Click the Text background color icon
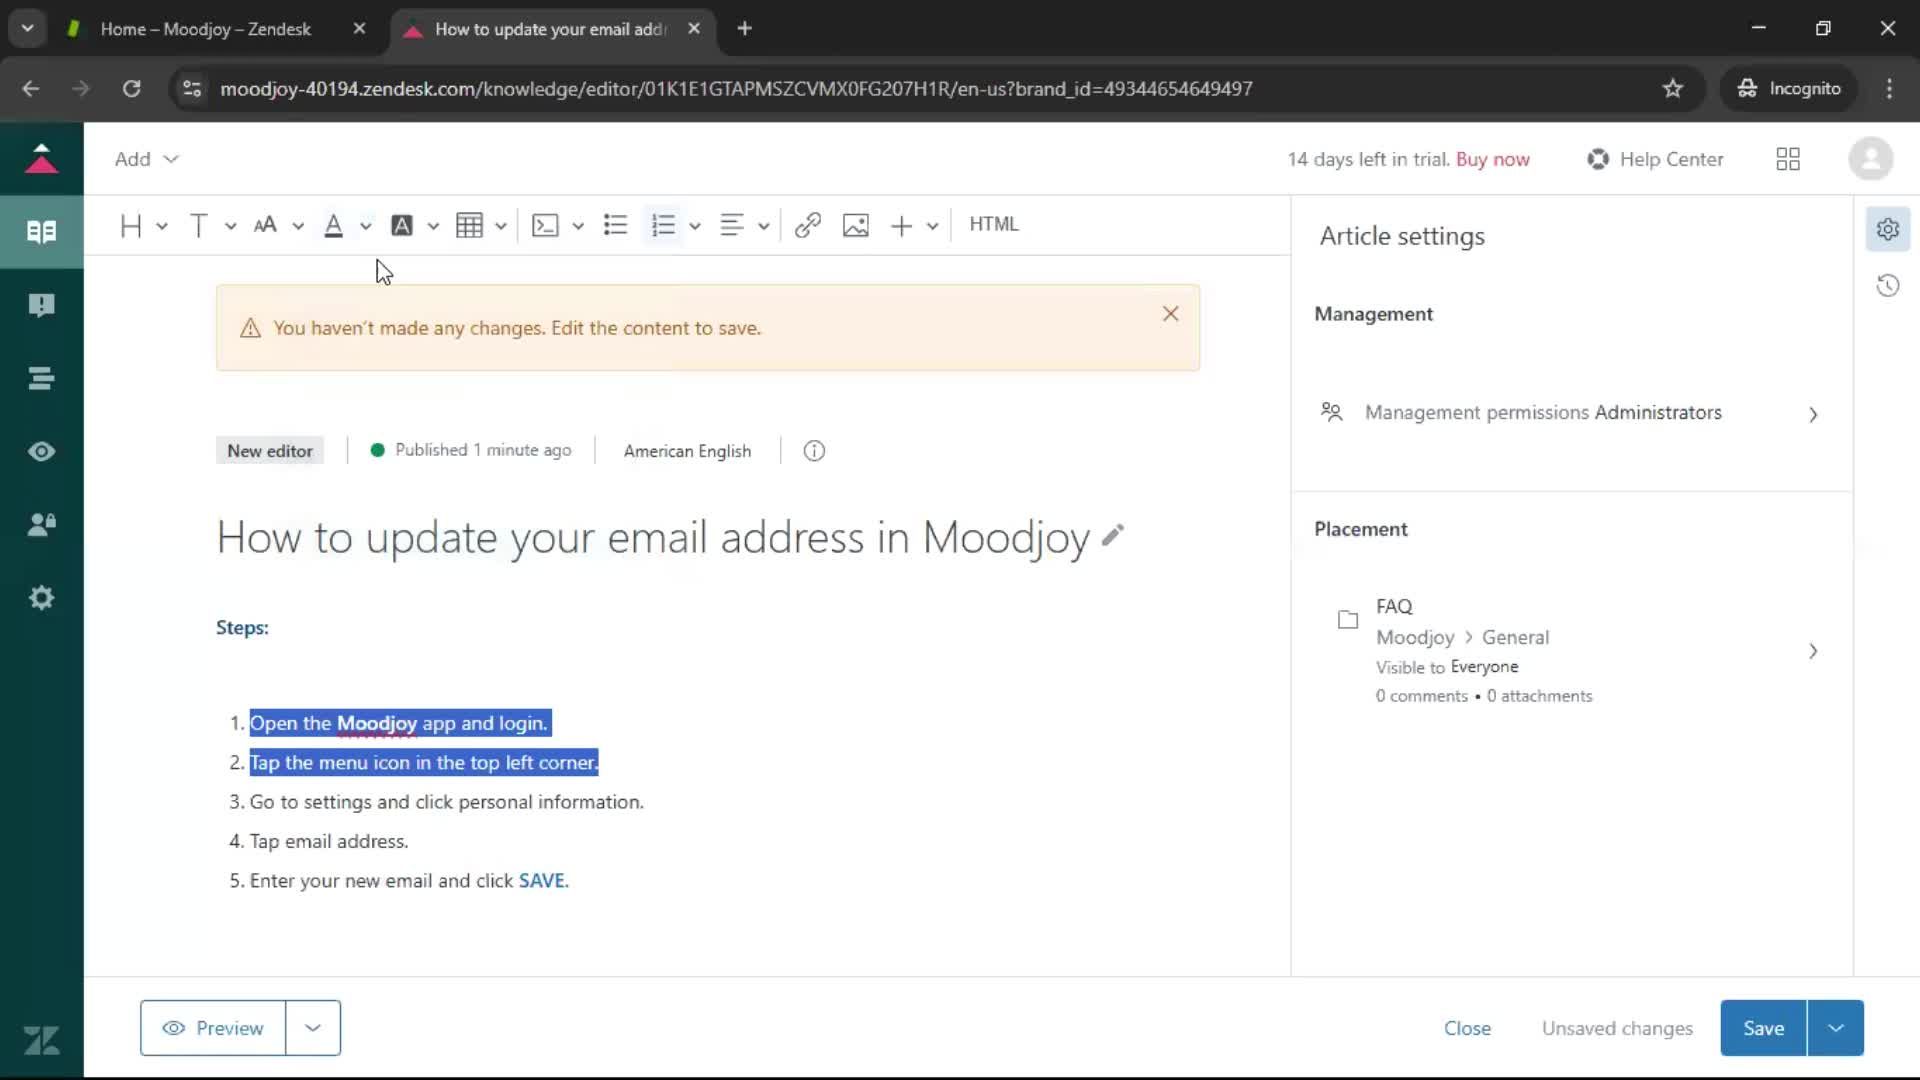1920x1080 pixels. (402, 225)
